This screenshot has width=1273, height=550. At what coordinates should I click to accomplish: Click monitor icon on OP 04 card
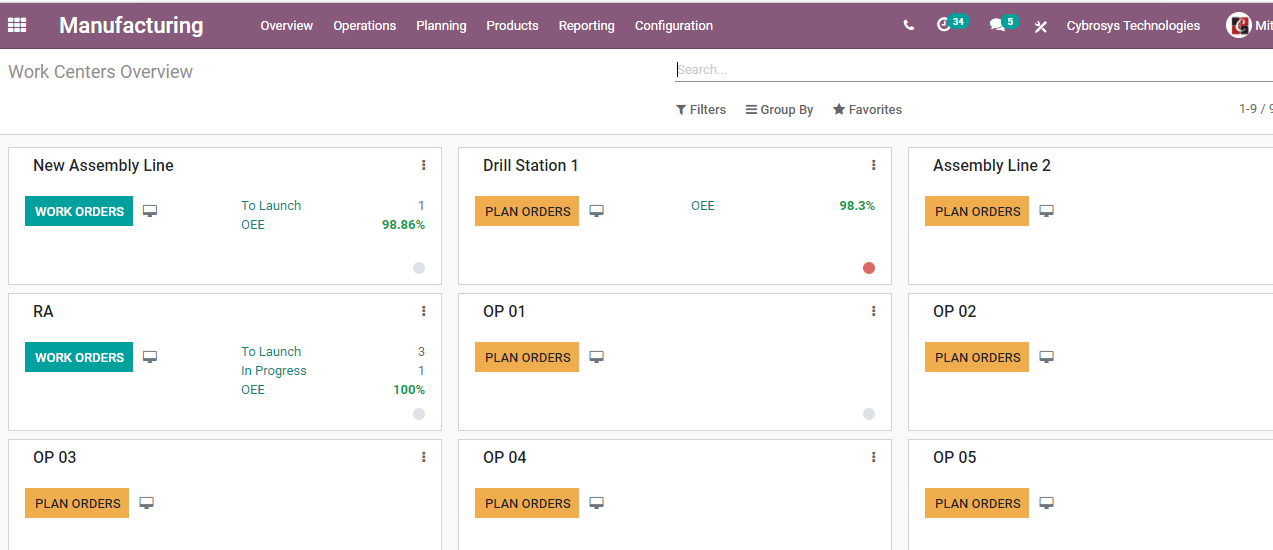(596, 503)
